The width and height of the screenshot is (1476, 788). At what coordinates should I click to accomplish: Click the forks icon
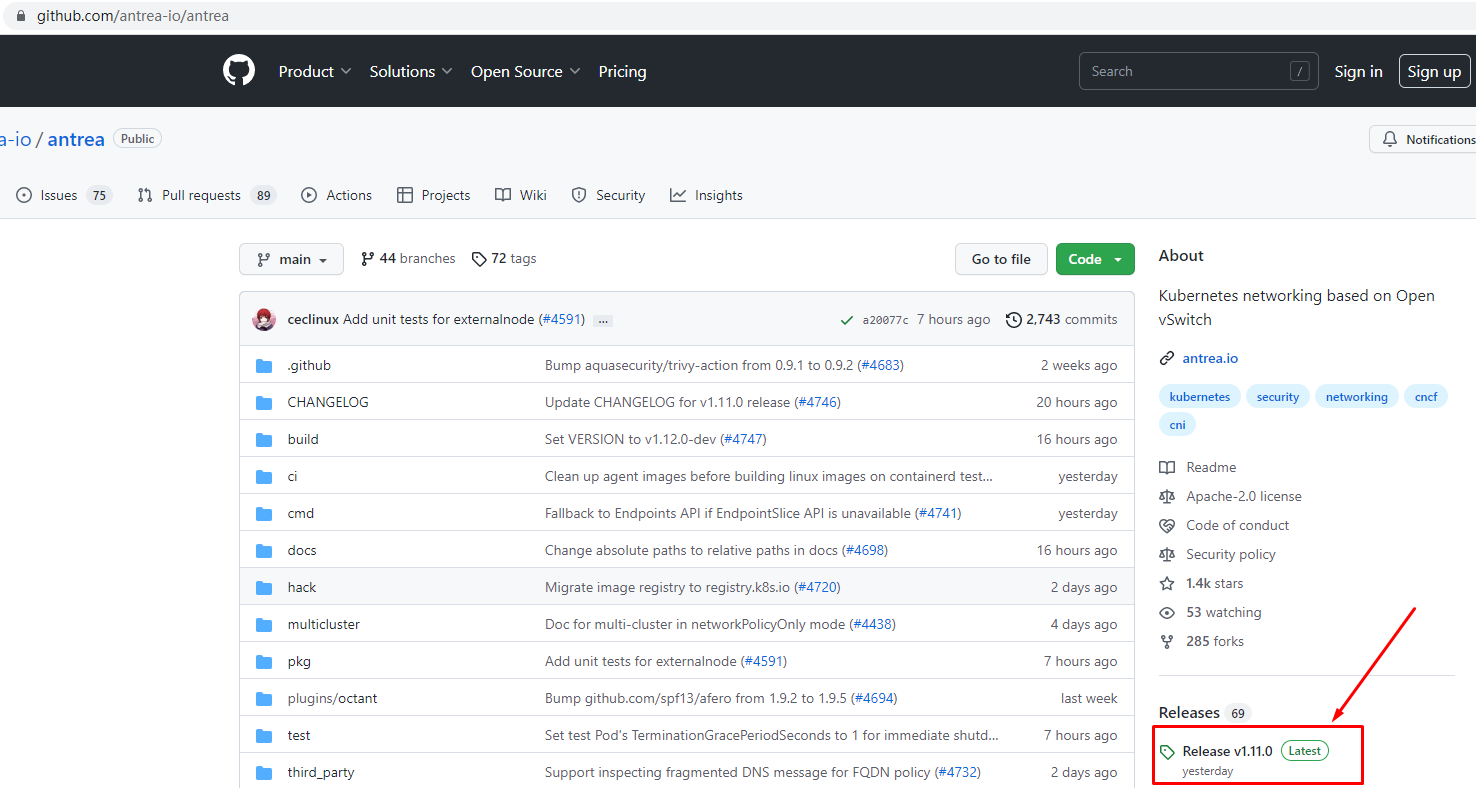[x=1167, y=641]
